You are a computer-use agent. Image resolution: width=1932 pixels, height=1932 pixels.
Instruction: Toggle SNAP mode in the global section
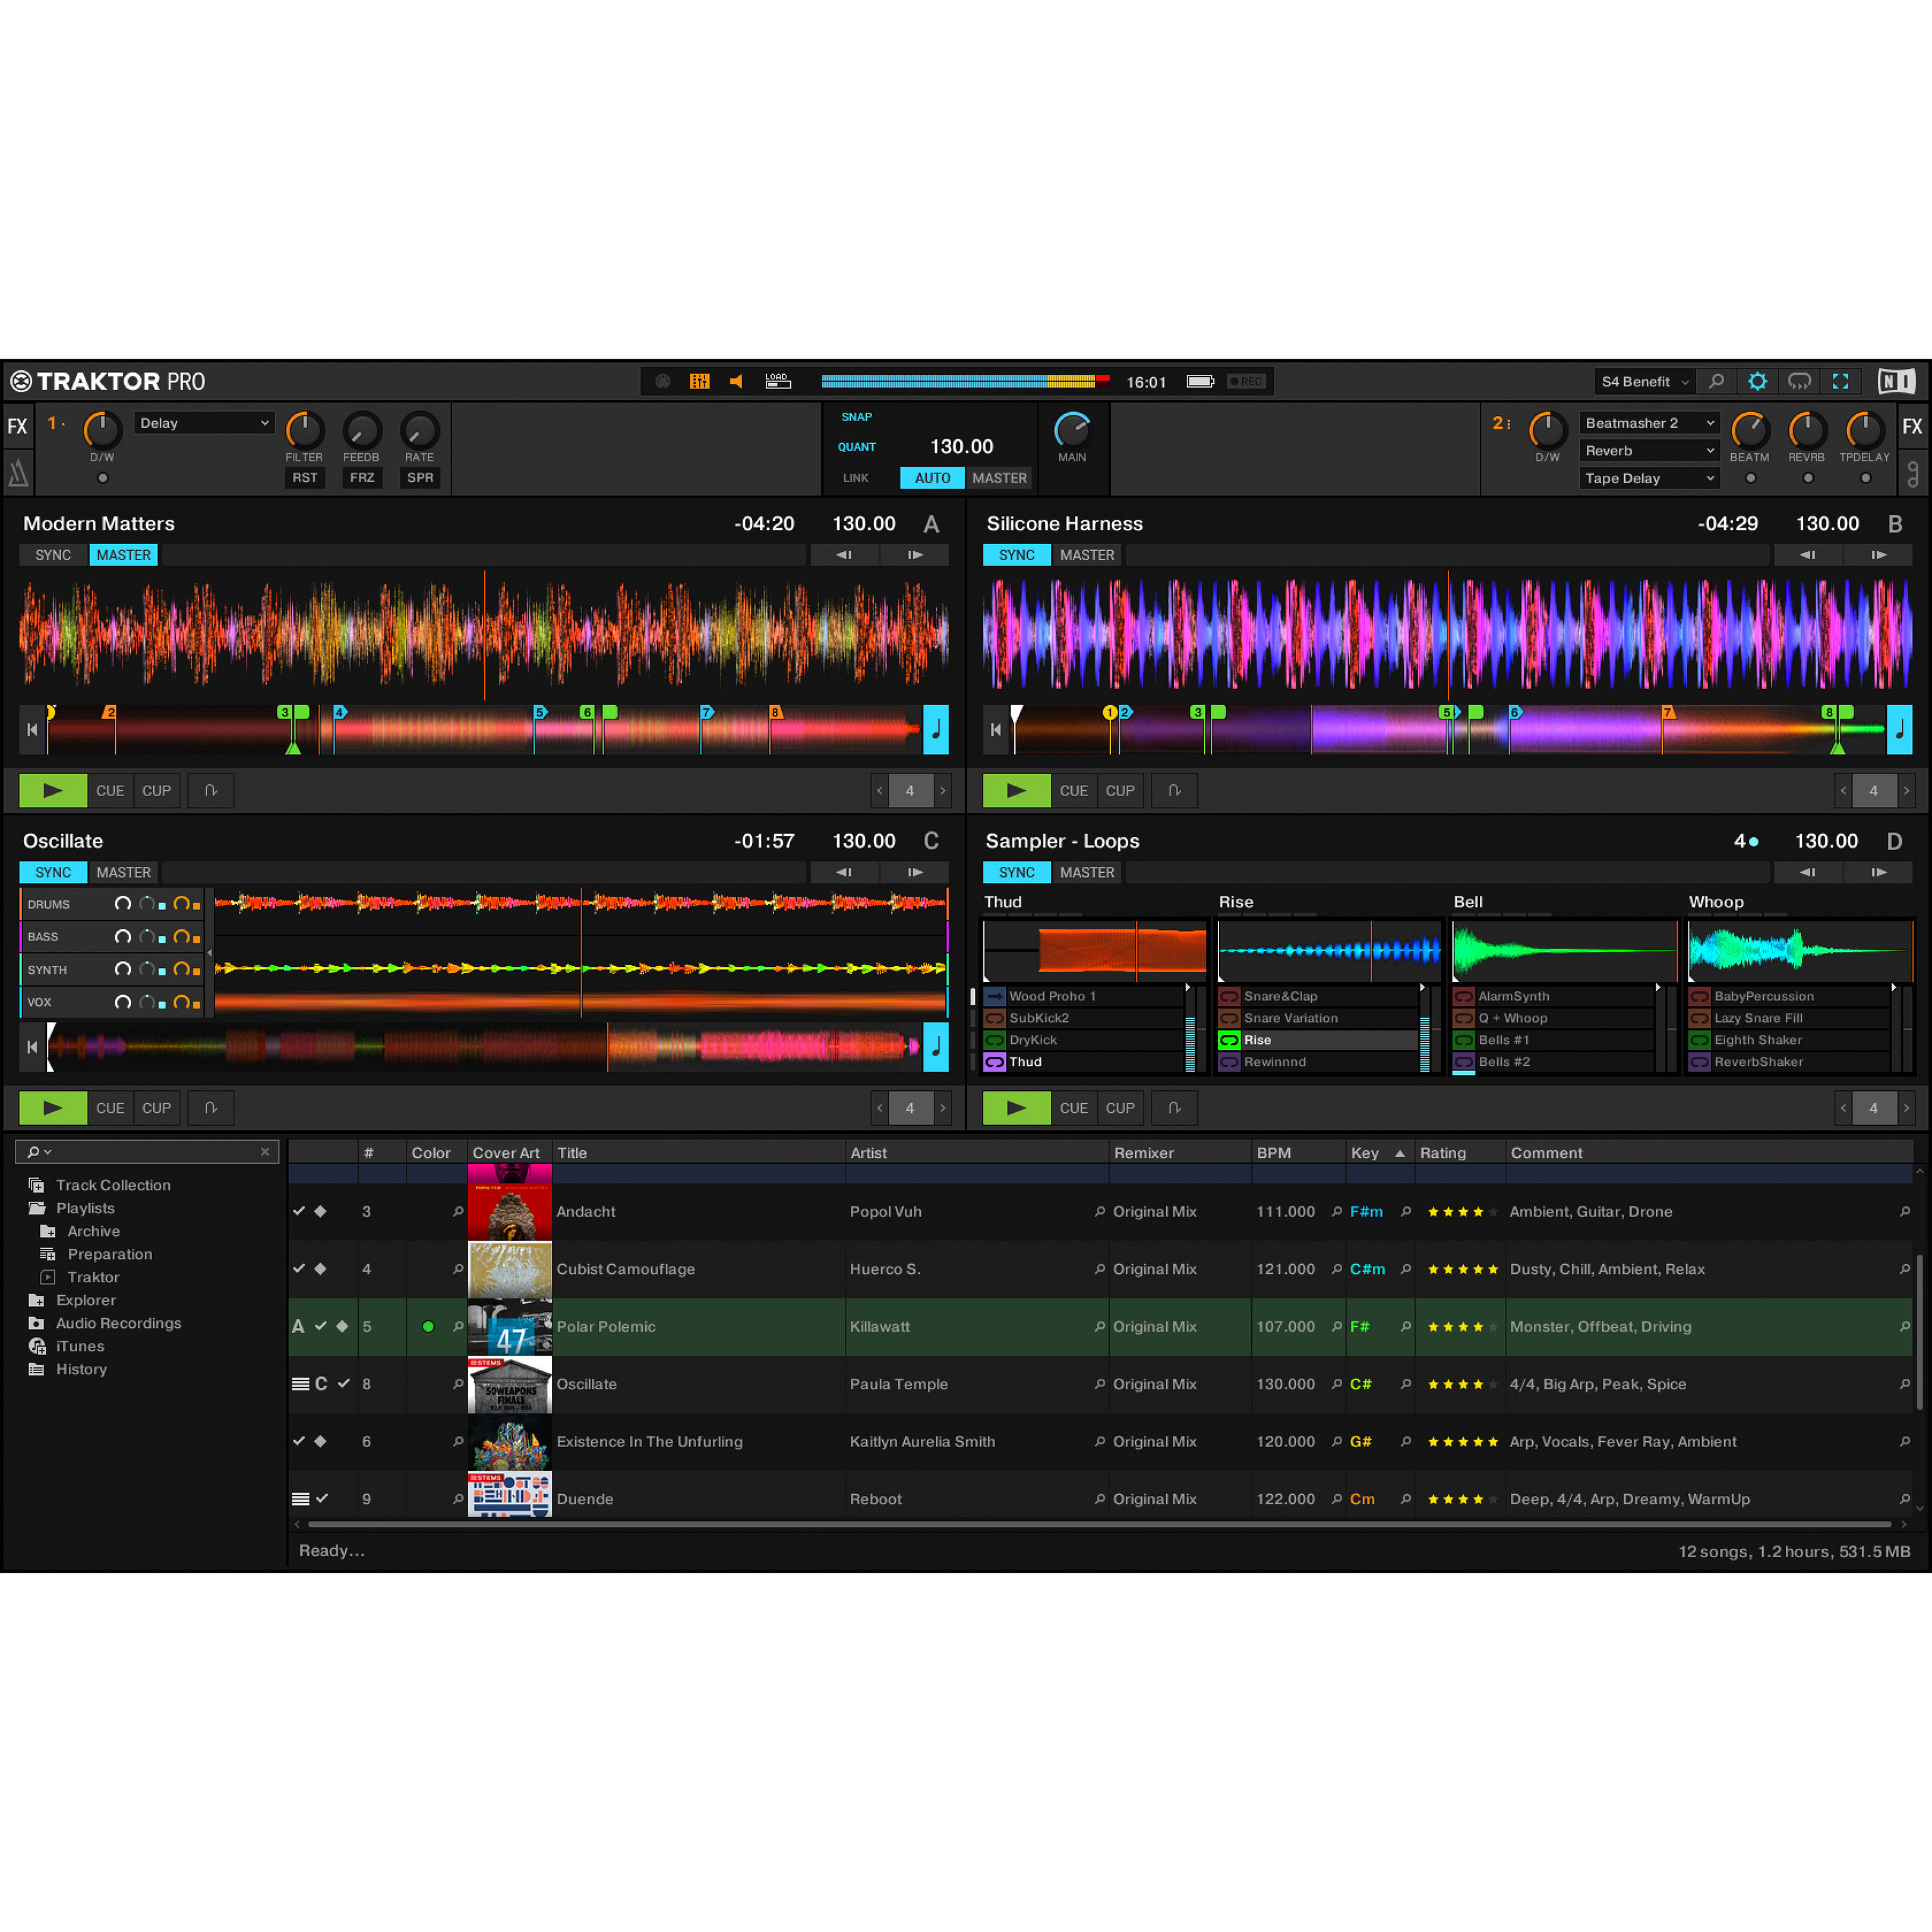856,416
